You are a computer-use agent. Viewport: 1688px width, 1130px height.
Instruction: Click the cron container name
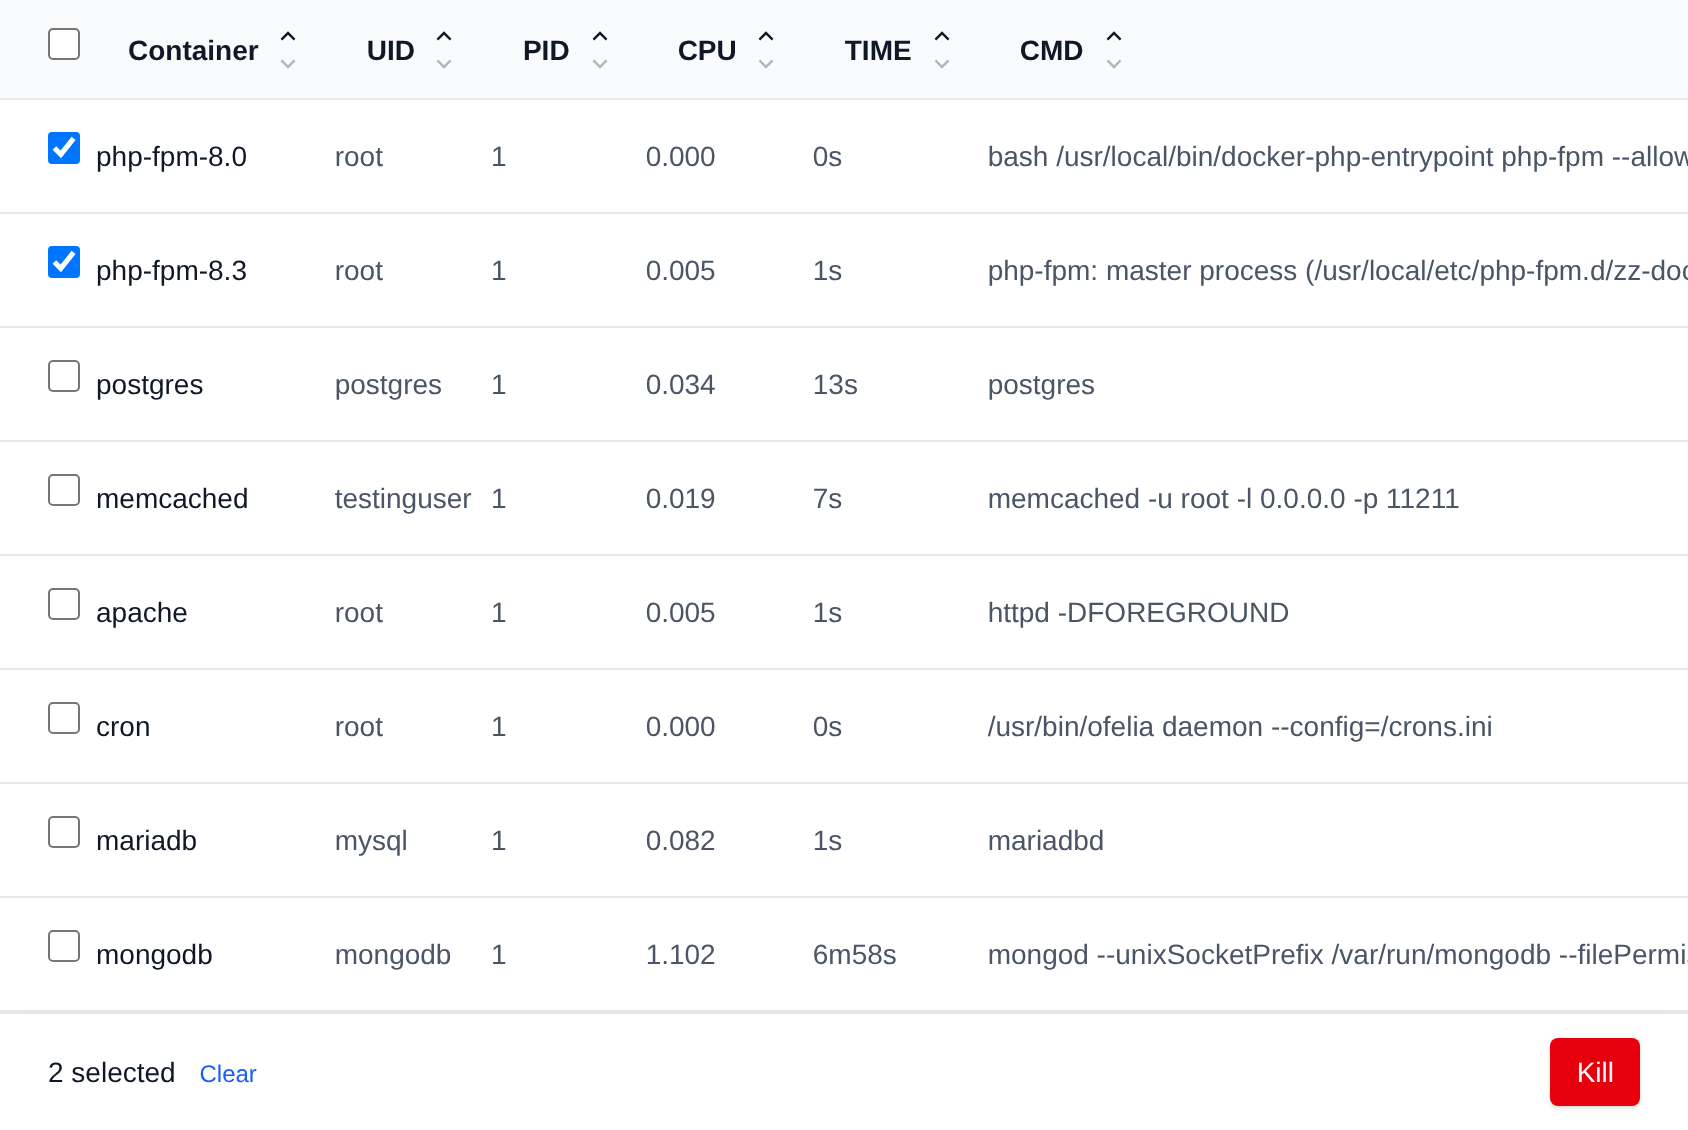[x=123, y=727]
